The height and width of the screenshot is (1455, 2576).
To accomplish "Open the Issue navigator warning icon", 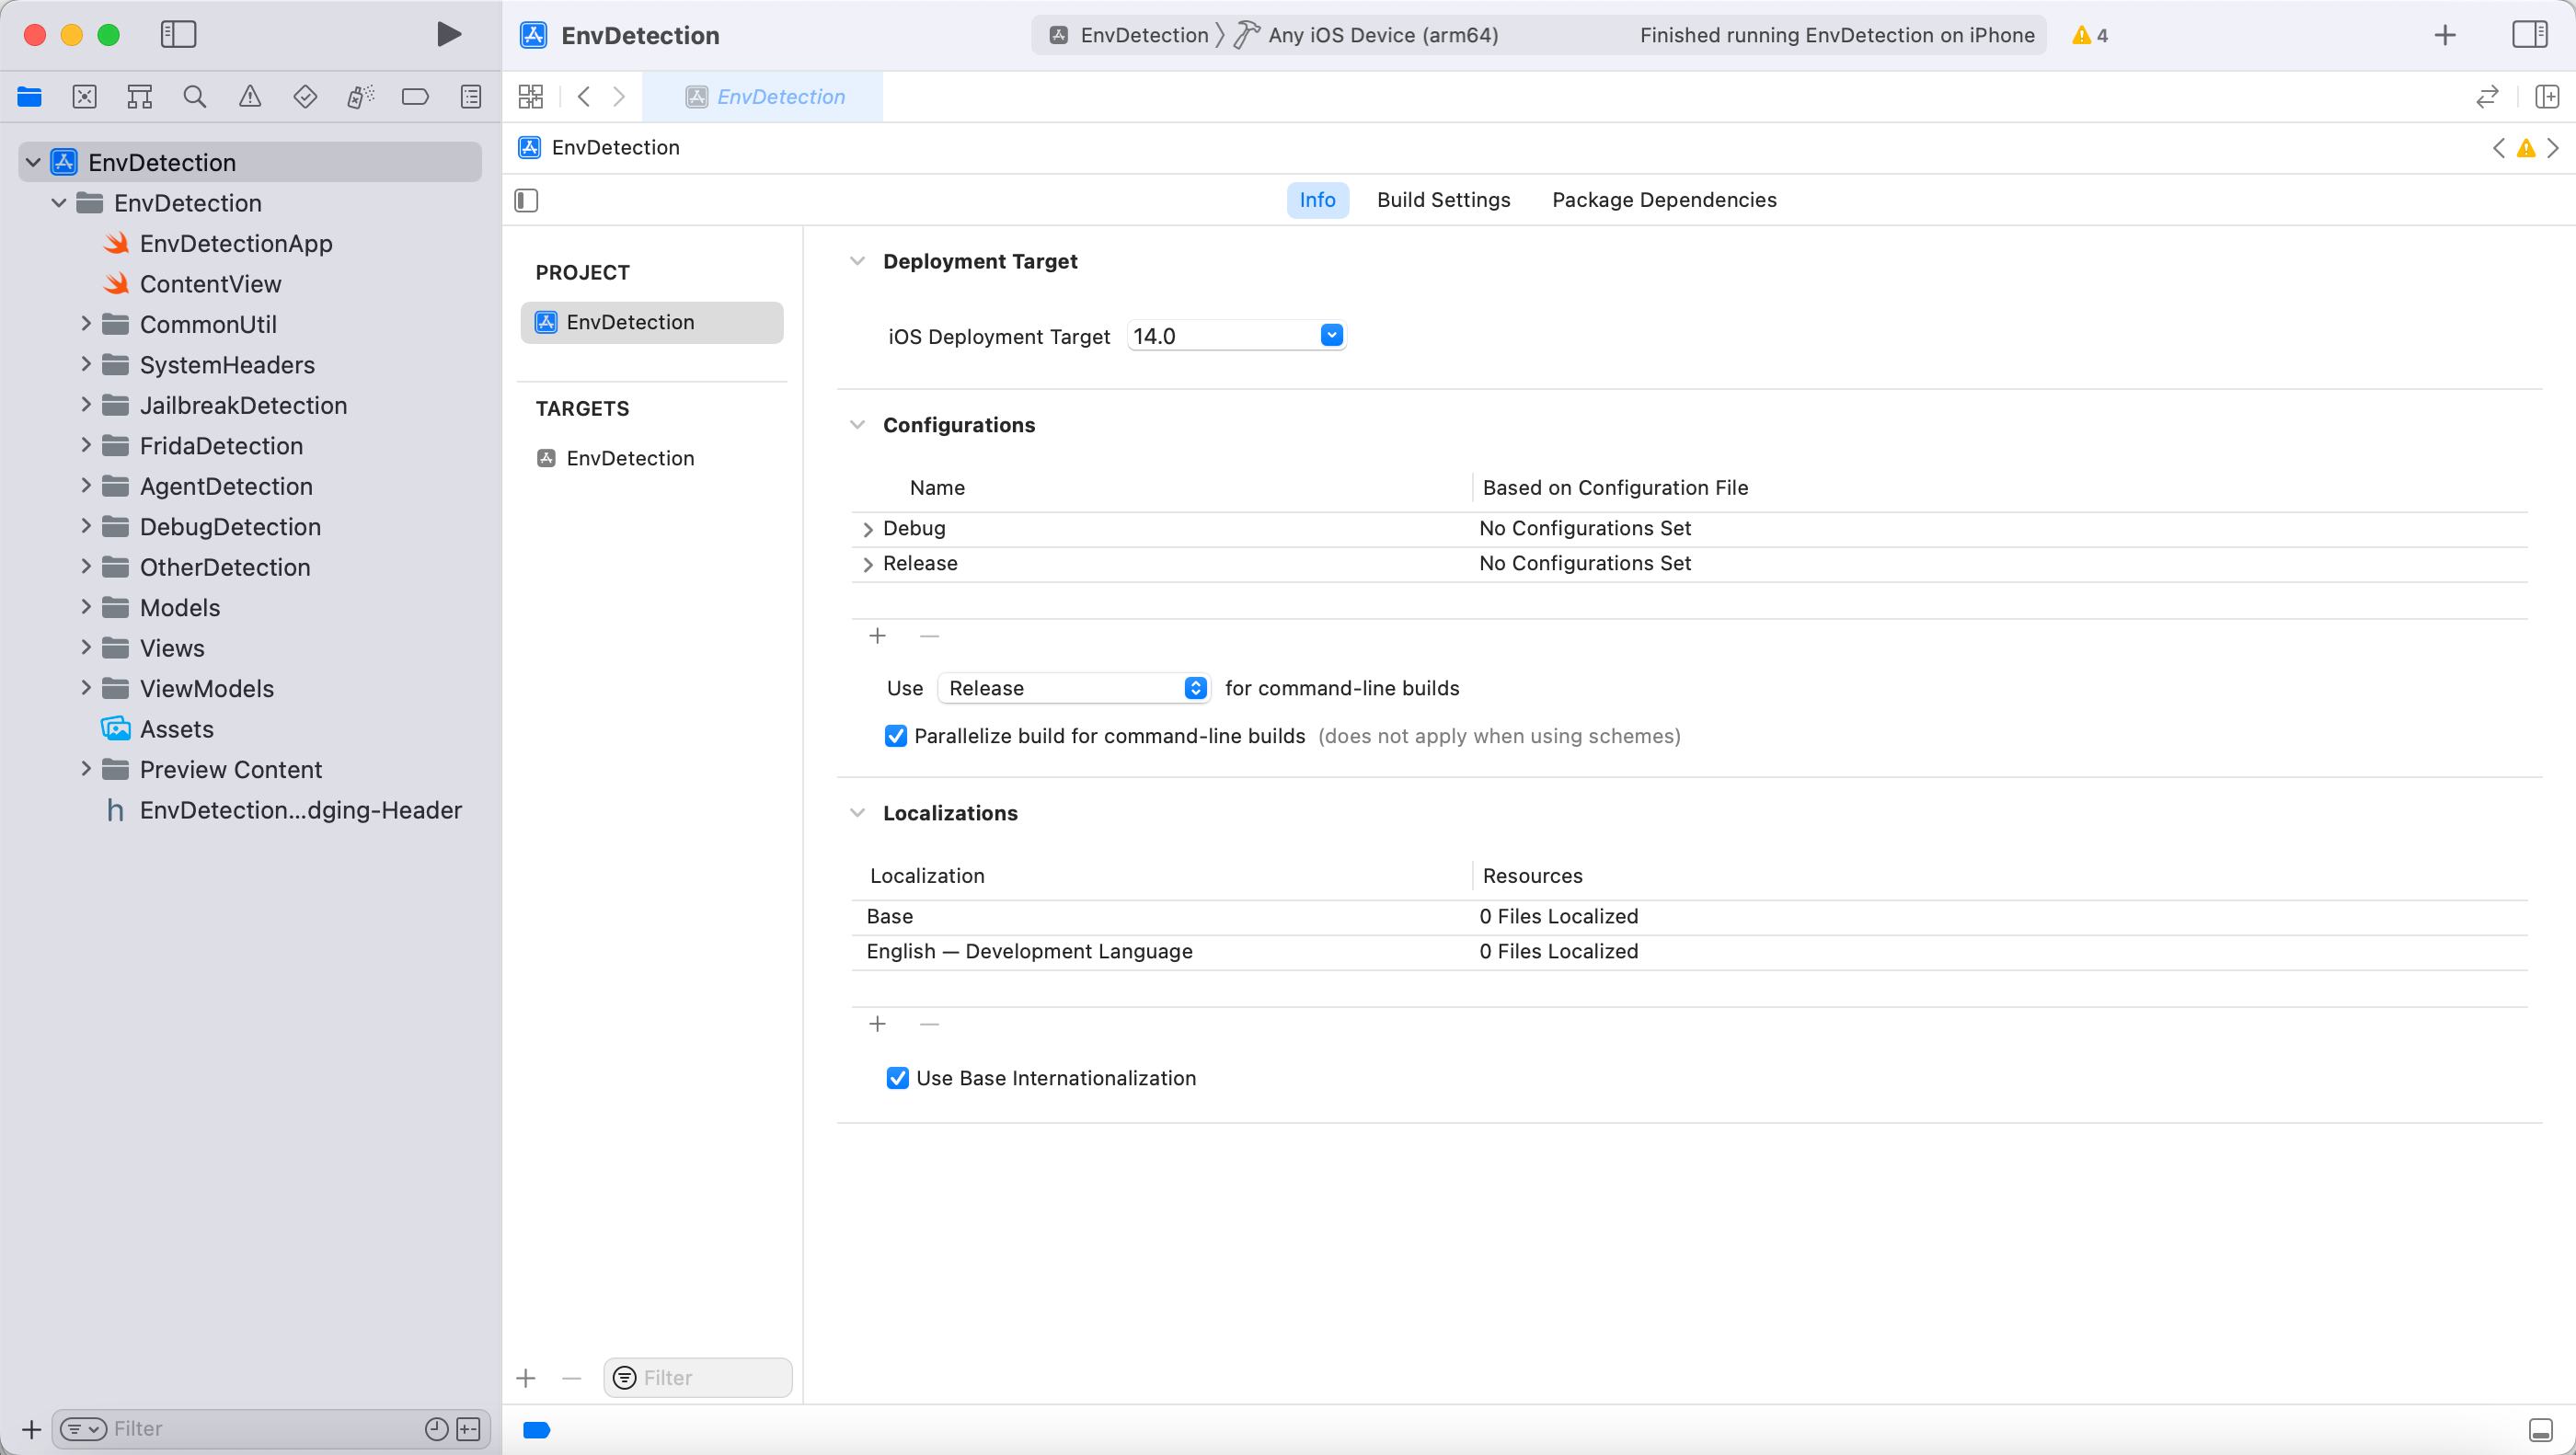I will click(x=250, y=97).
